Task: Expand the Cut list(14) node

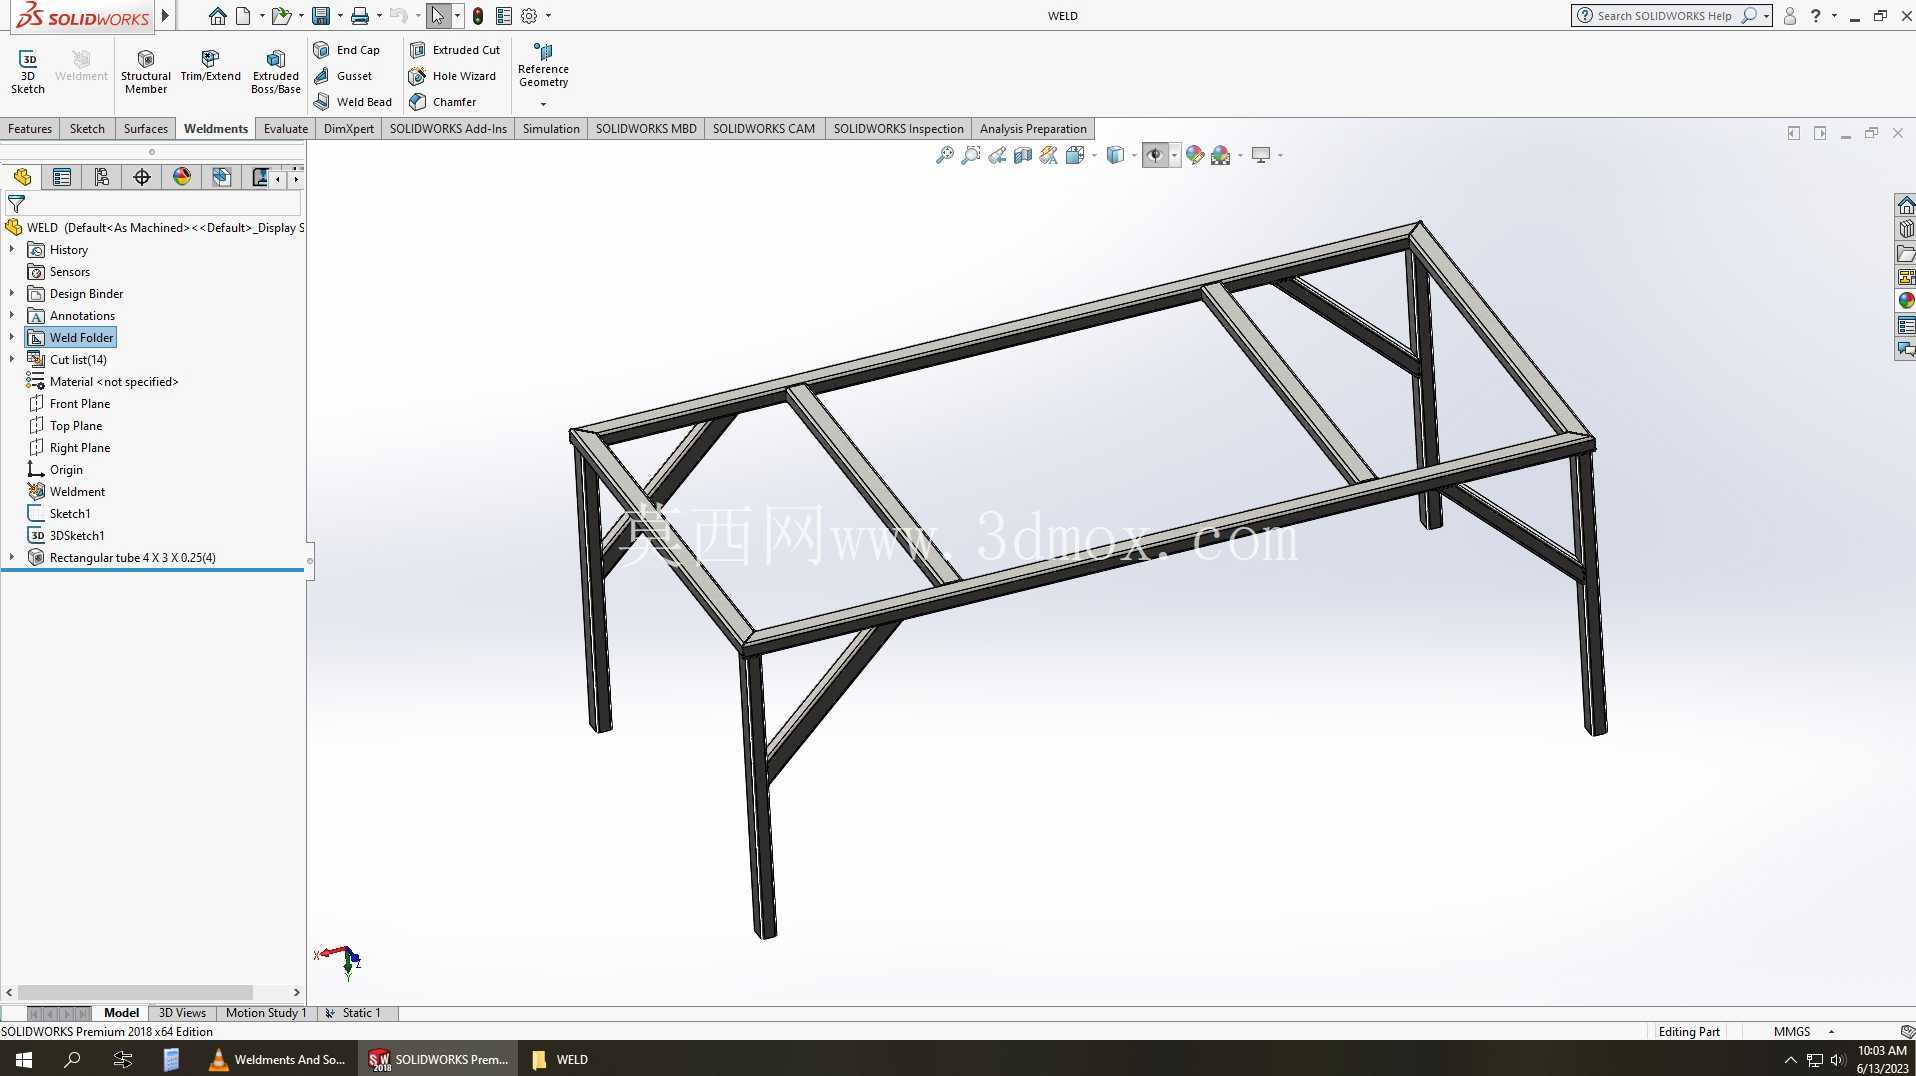Action: (12, 360)
